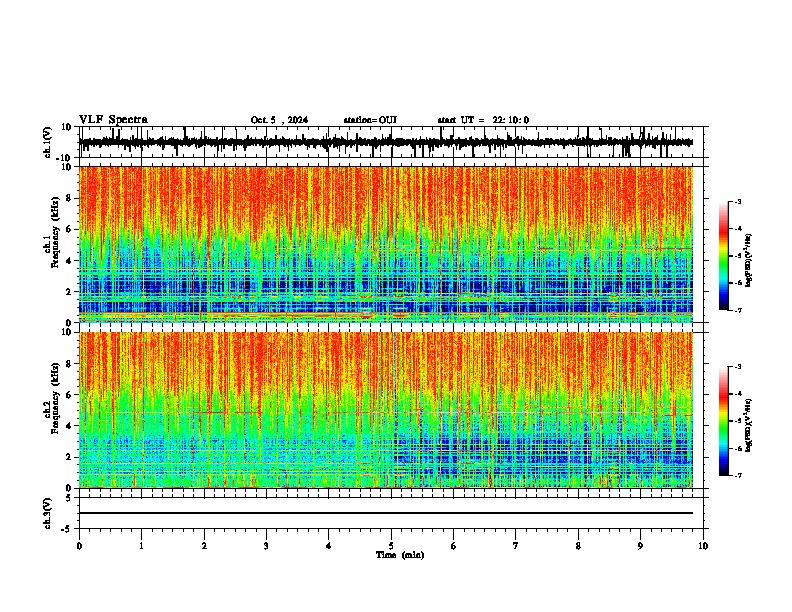This screenshot has width=792, height=612.
Task: Select the ch.2 colorbar log(PSD) label
Action: [x=749, y=425]
